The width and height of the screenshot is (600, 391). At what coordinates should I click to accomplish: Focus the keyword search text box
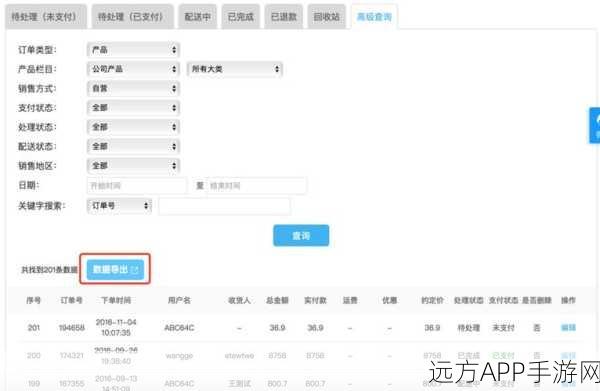[x=225, y=206]
